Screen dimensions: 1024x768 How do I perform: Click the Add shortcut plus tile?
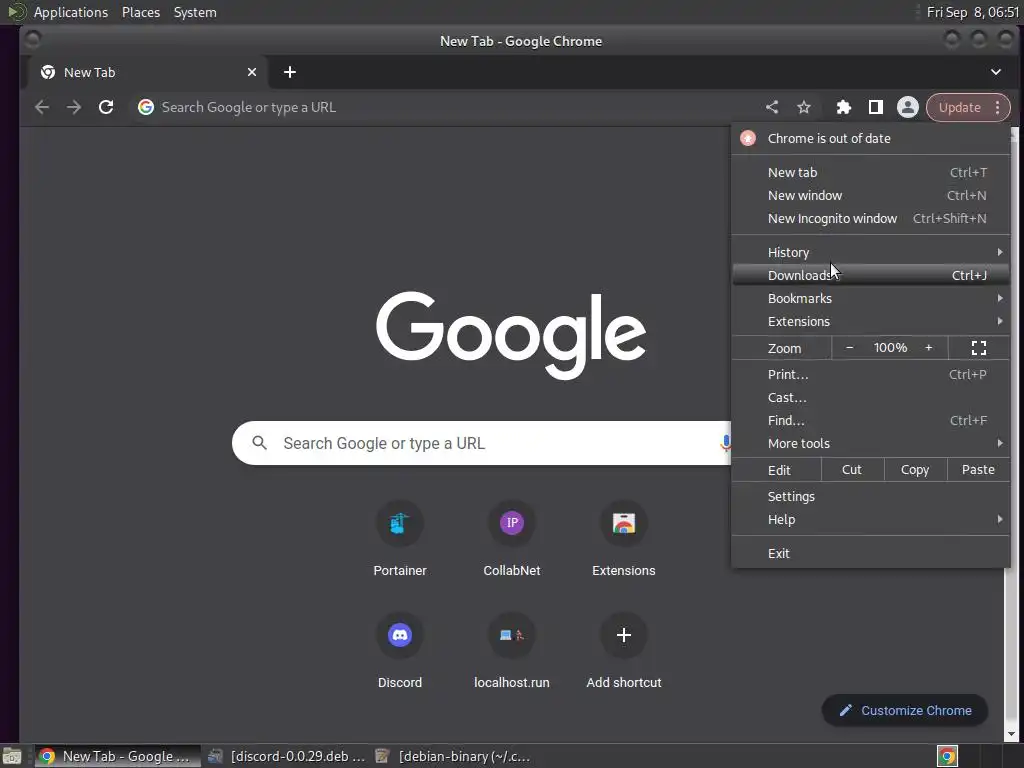point(624,635)
